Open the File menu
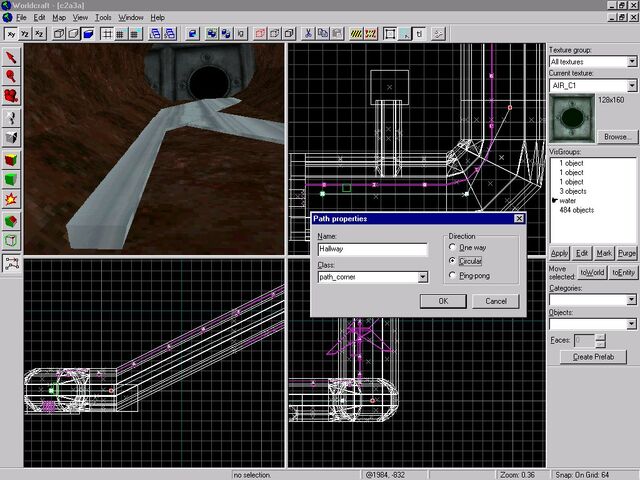Screen dimensions: 640x480 [x=21, y=18]
